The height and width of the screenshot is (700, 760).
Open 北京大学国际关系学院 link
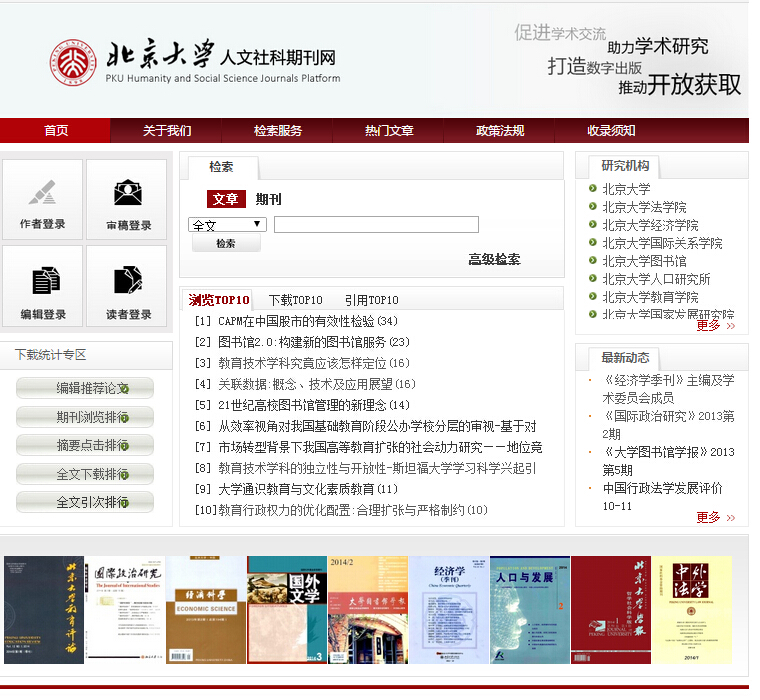point(662,243)
